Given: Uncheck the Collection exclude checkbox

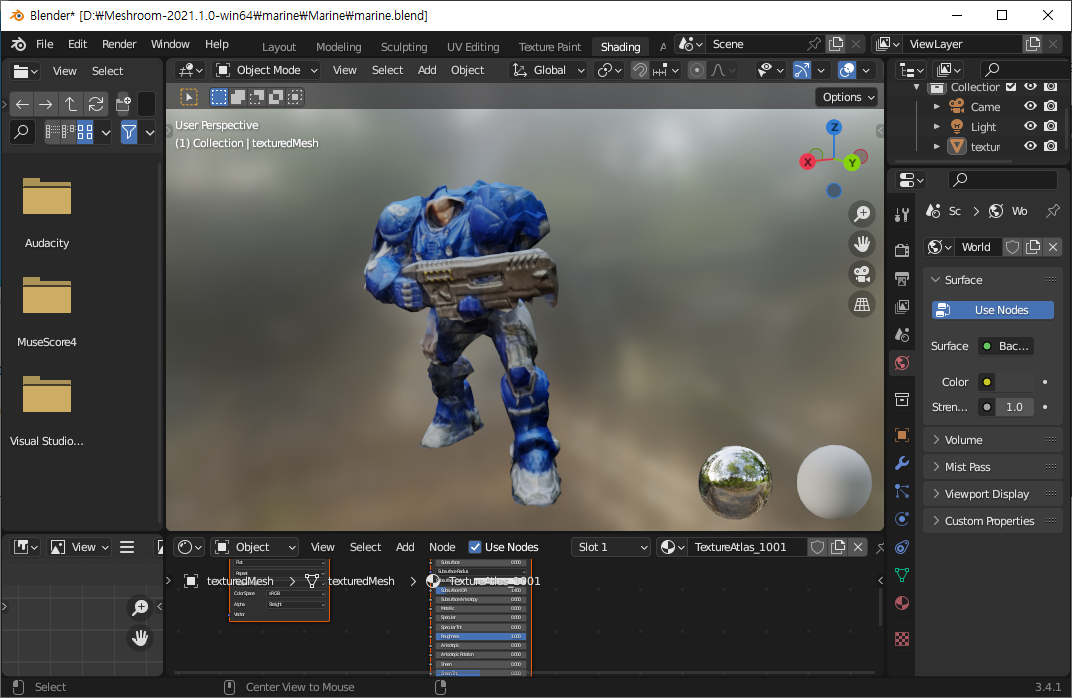Looking at the screenshot, I should click(x=1011, y=86).
